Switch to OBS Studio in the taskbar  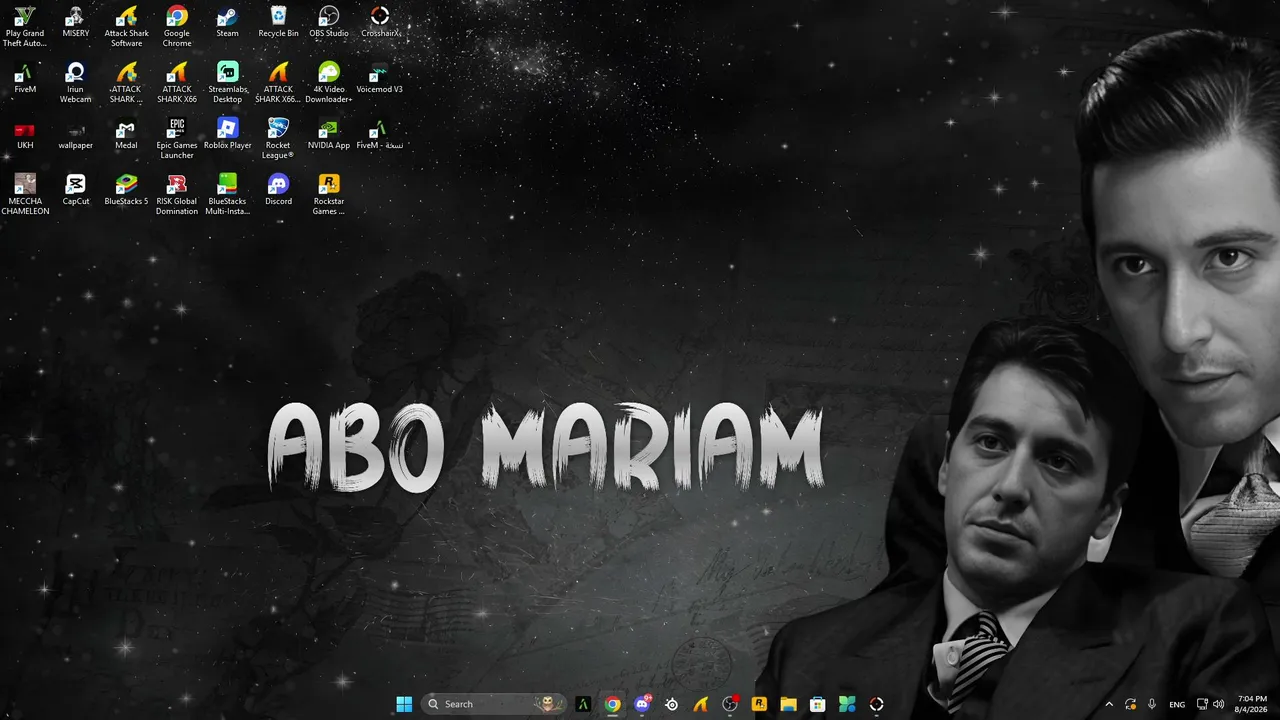(730, 704)
